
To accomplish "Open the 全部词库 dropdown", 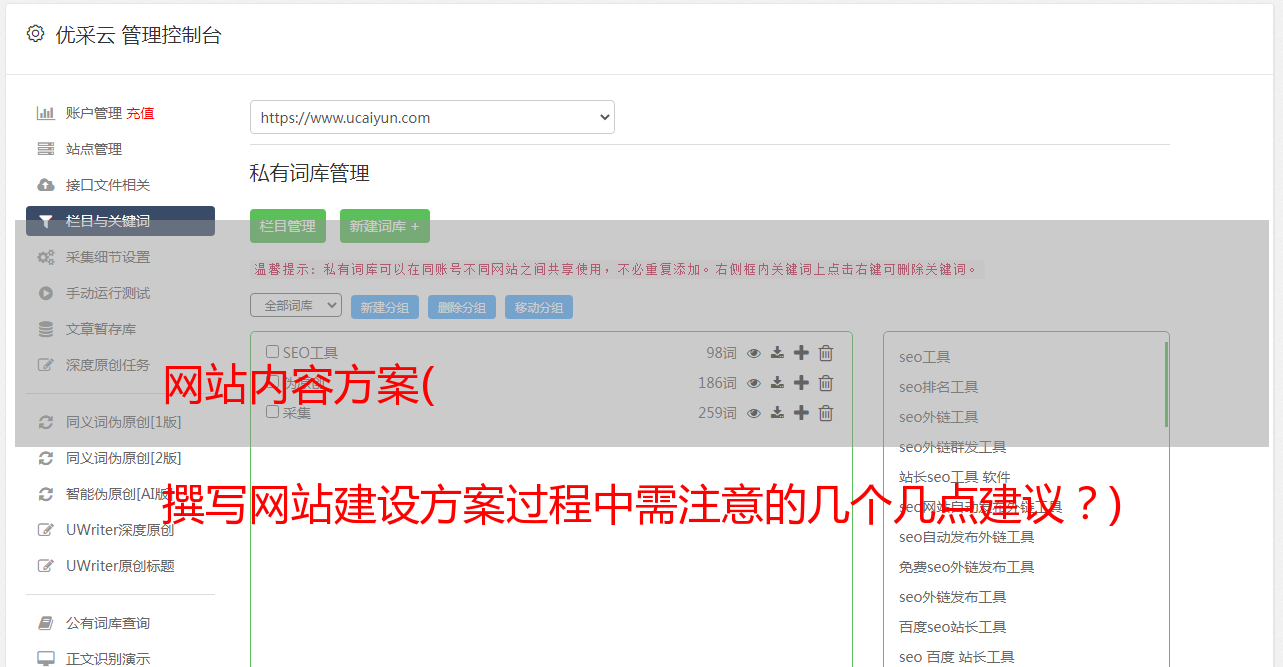I will coord(296,305).
